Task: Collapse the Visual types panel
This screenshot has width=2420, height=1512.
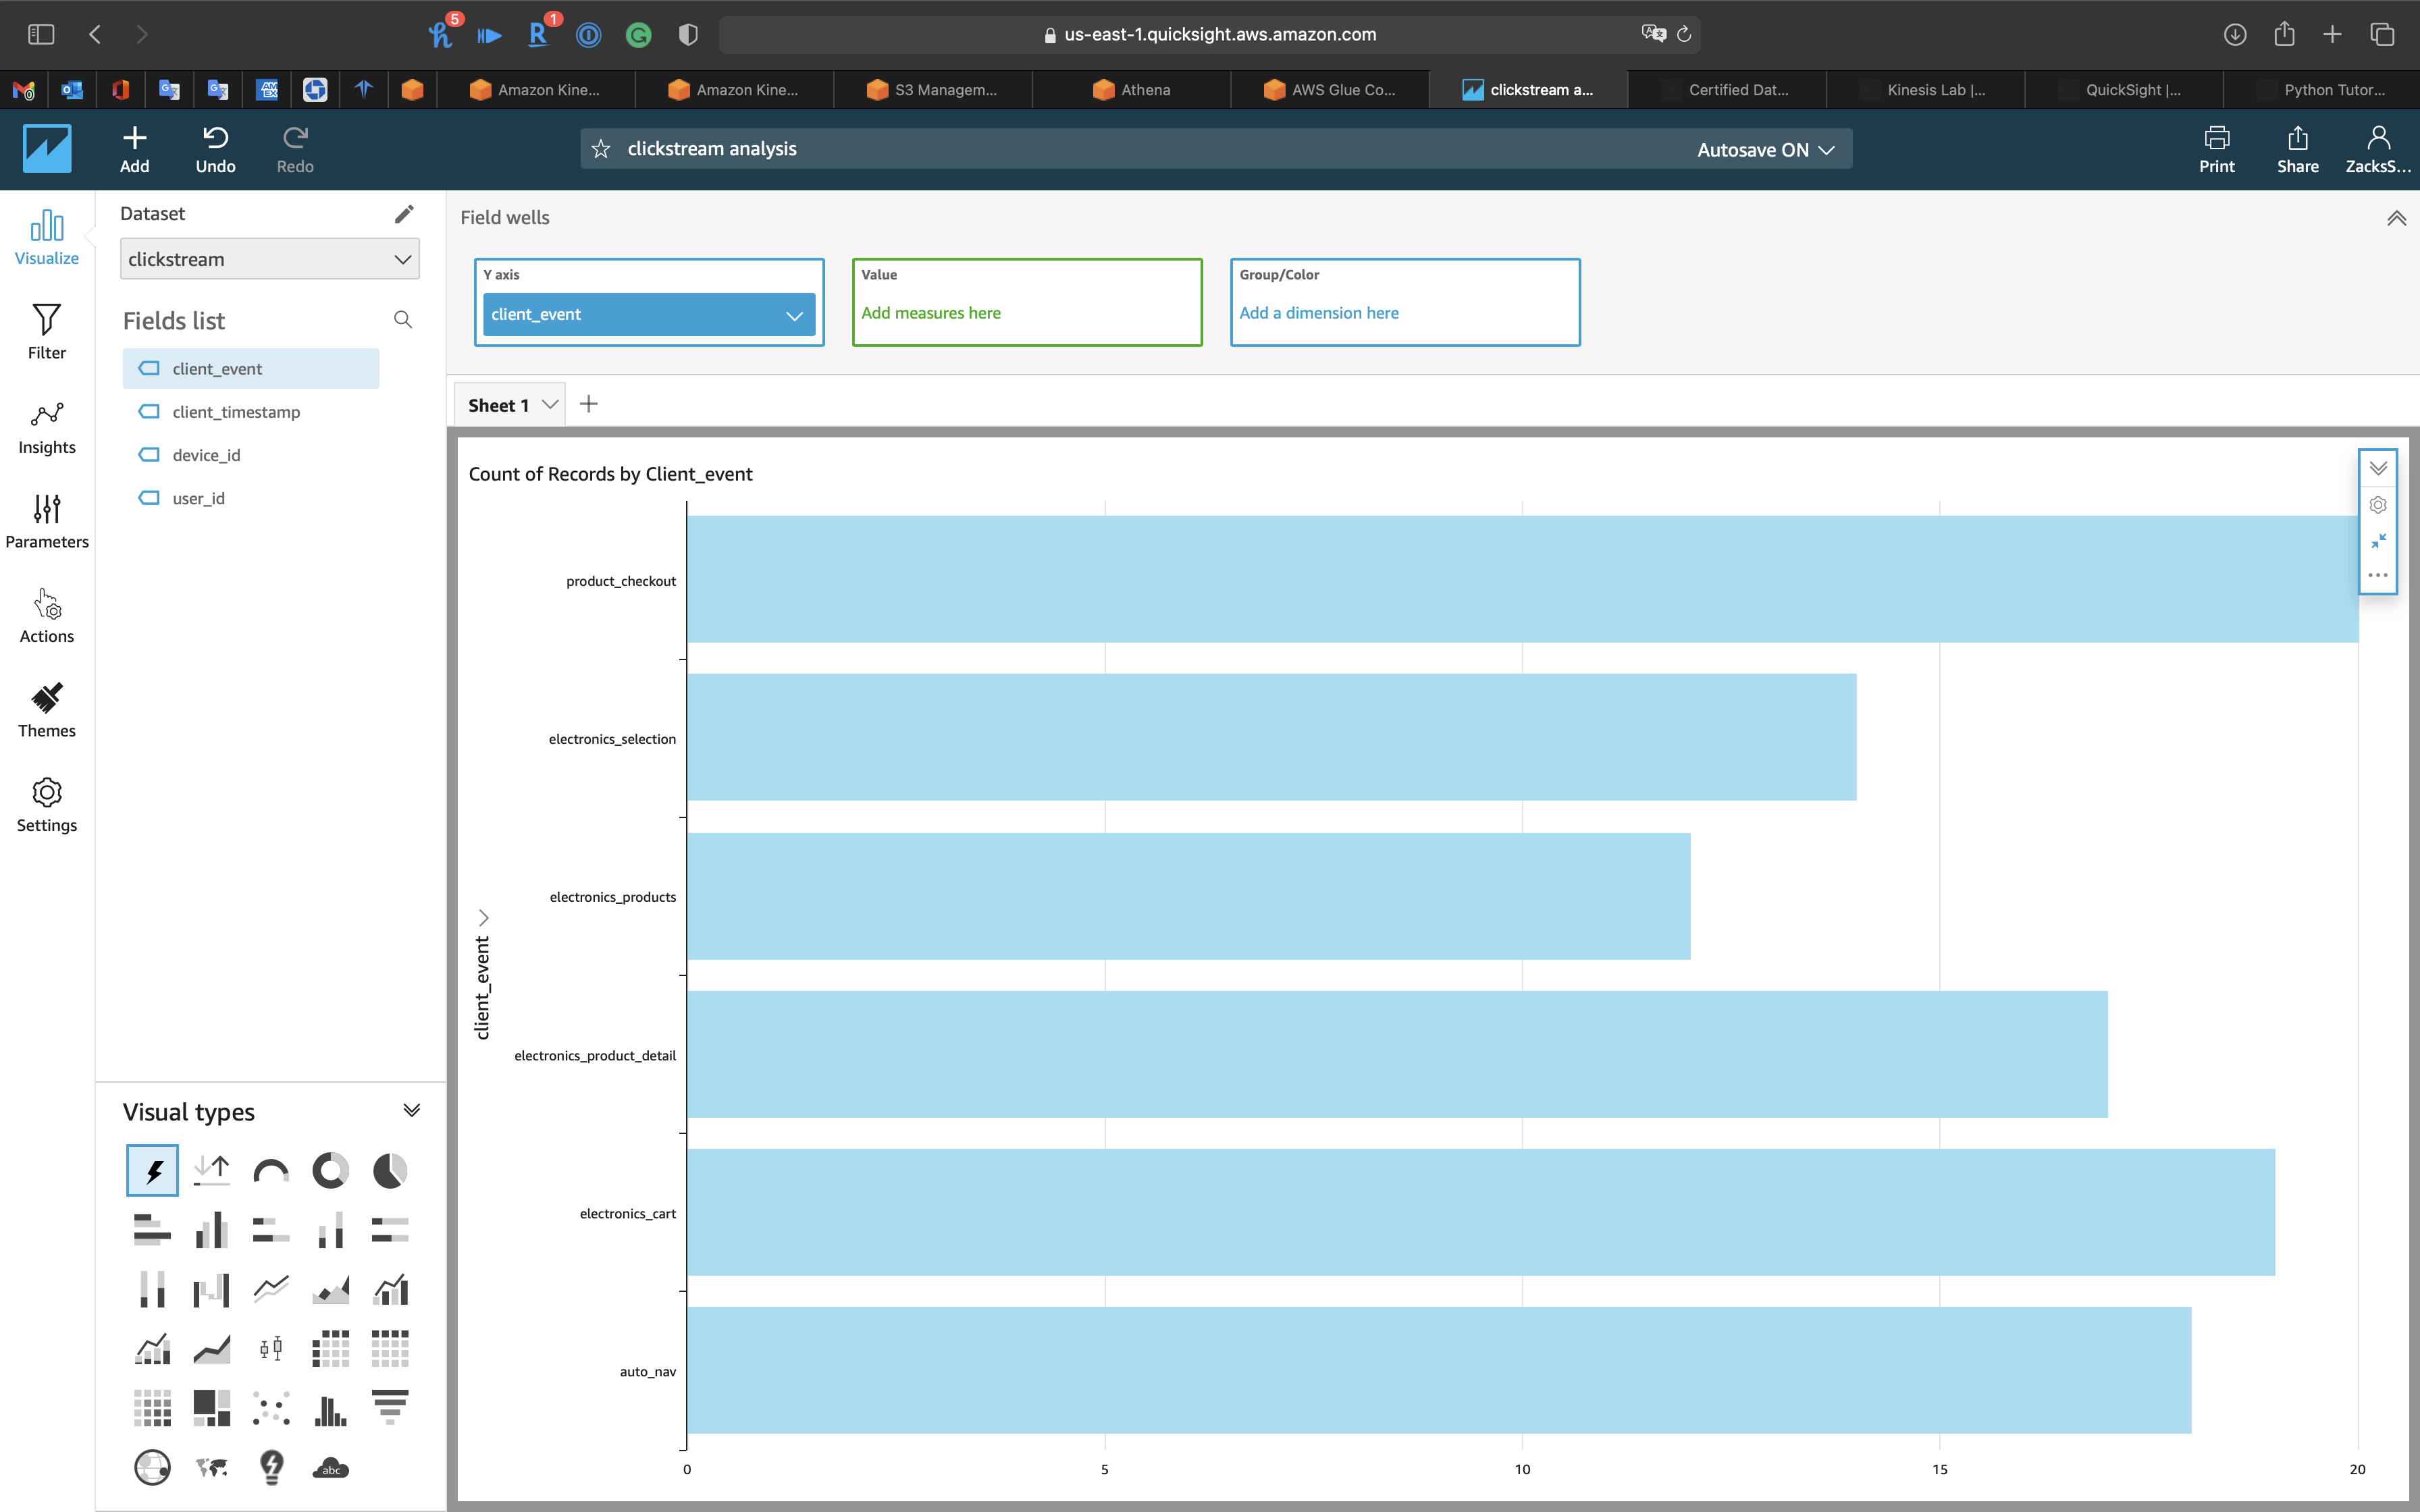Action: 411,1110
